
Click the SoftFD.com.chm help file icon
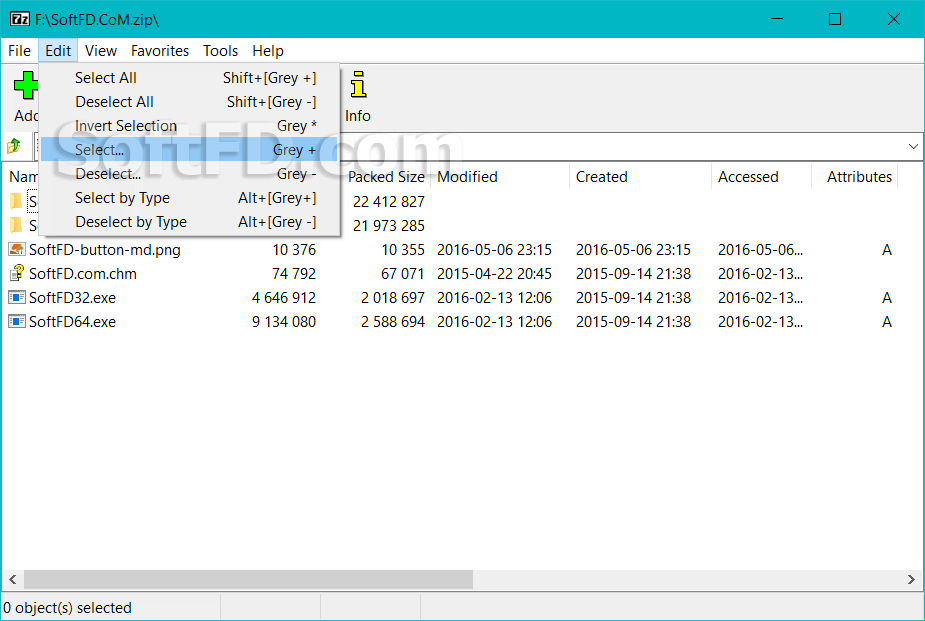tap(17, 274)
